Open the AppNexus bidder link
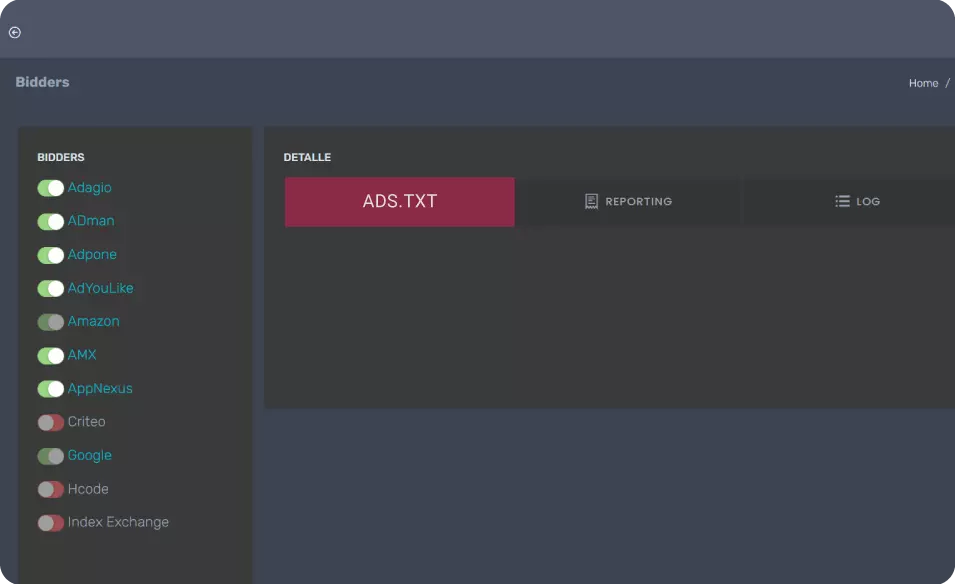Viewport: 955px width, 584px height. (100, 388)
